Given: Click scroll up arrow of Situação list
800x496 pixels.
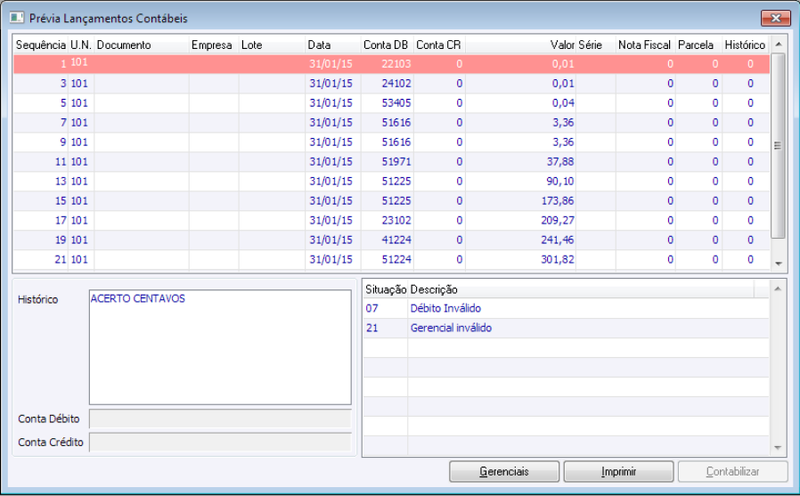Looking at the screenshot, I should tap(778, 289).
